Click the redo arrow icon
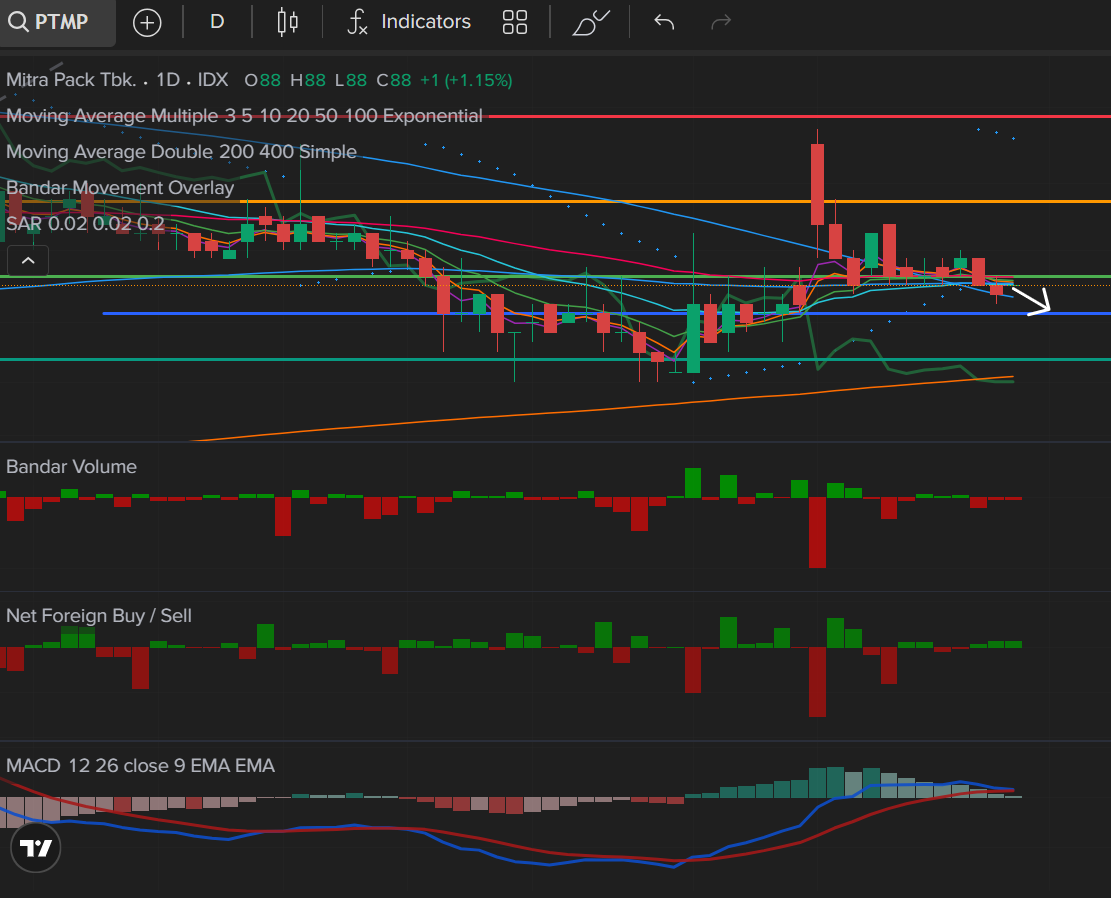Image resolution: width=1111 pixels, height=898 pixels. pyautogui.click(x=720, y=22)
